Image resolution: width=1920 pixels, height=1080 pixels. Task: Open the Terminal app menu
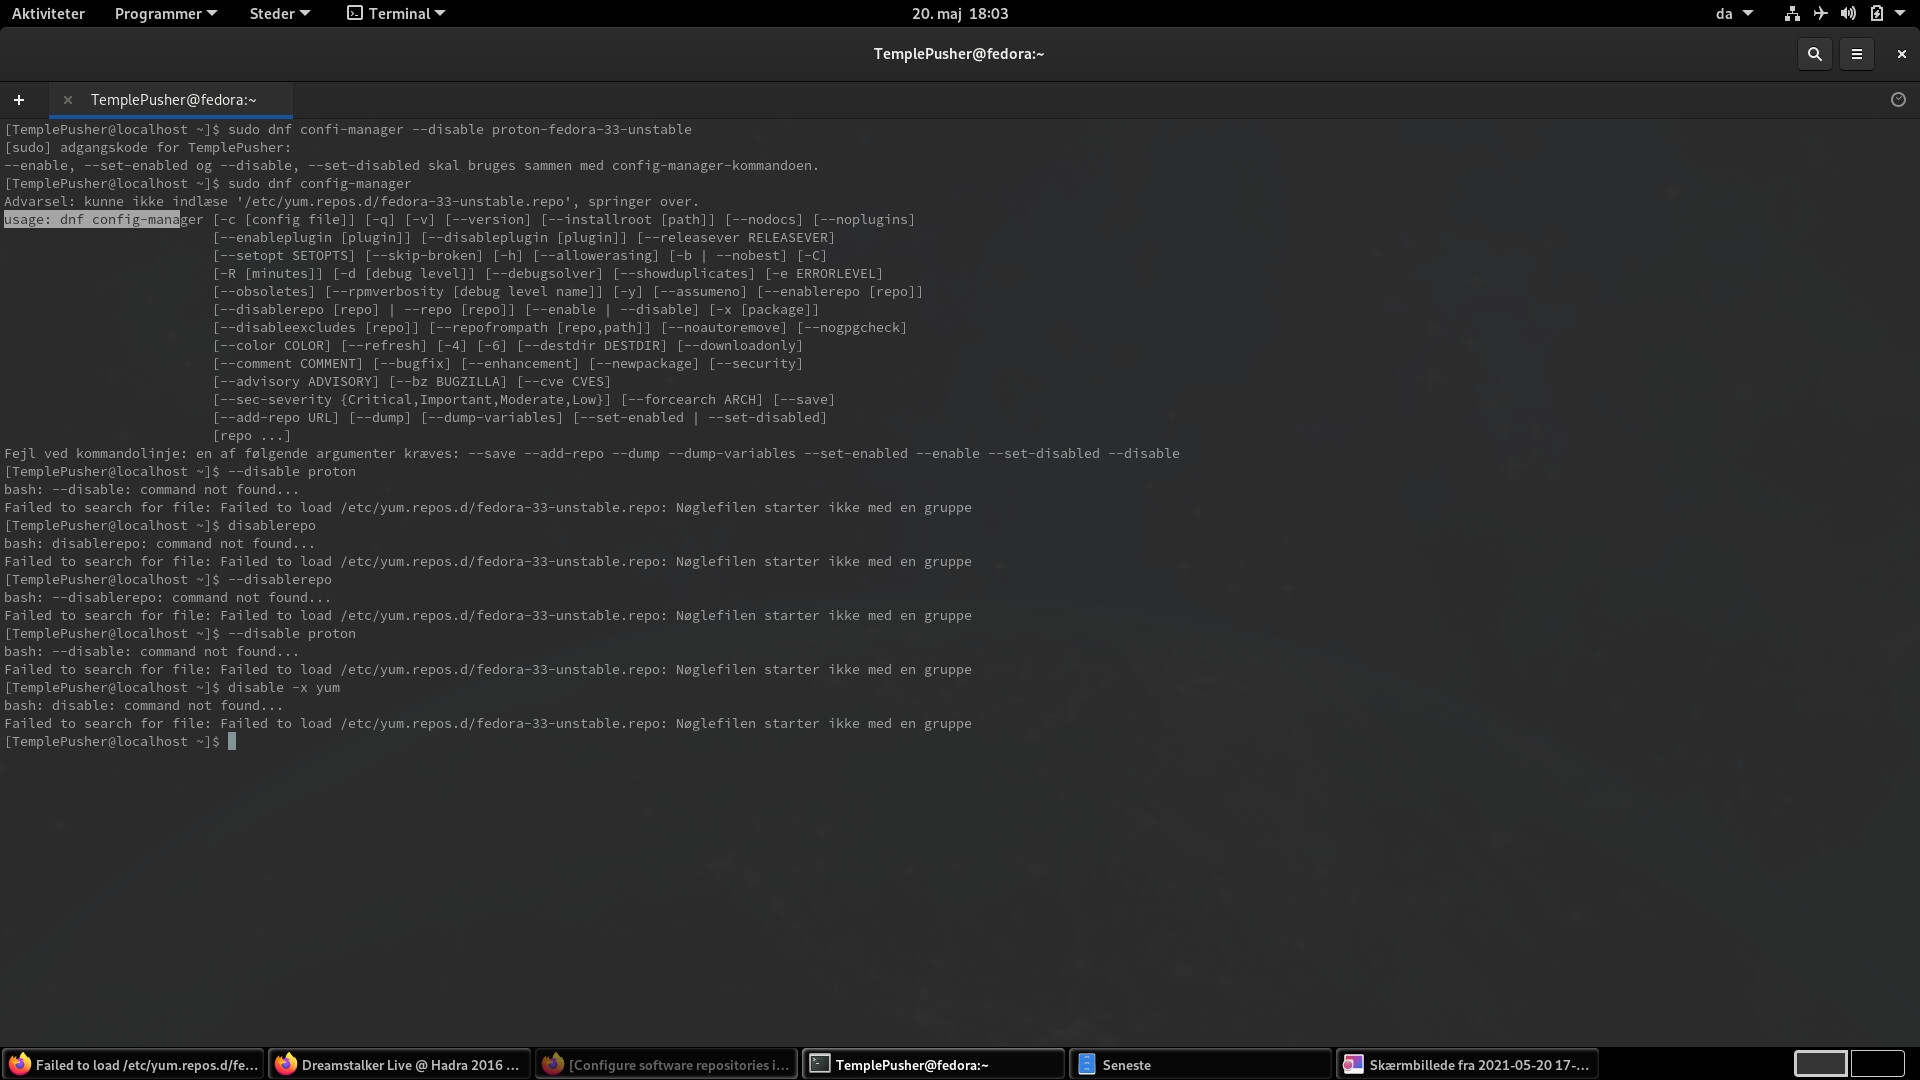pos(396,14)
